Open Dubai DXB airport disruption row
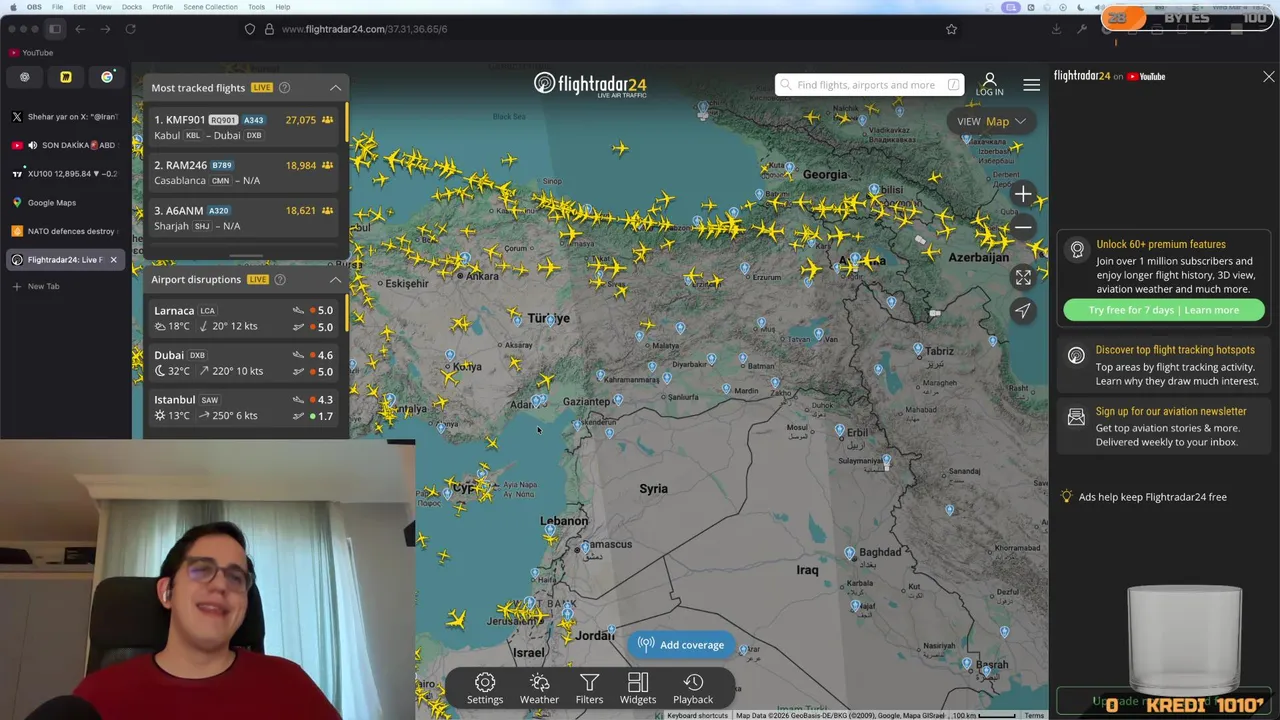 pos(244,363)
